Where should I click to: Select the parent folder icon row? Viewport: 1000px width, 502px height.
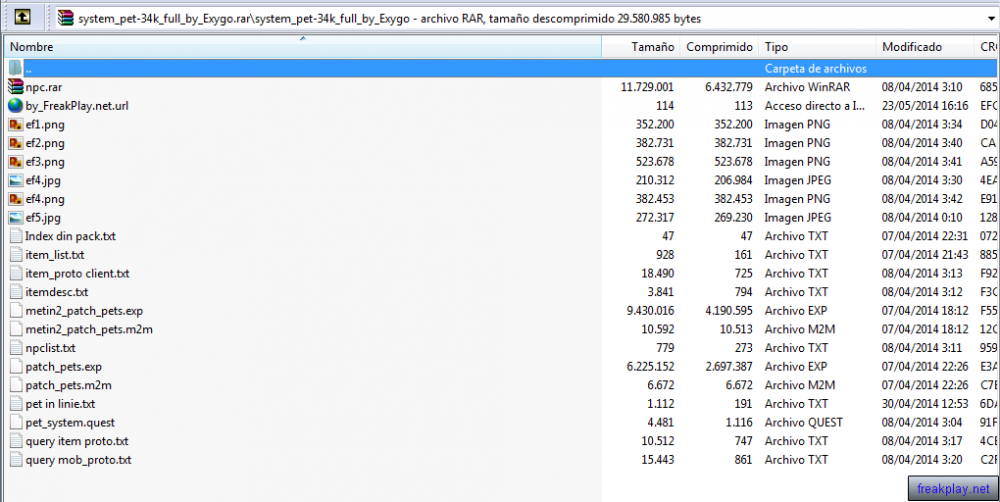pos(500,68)
